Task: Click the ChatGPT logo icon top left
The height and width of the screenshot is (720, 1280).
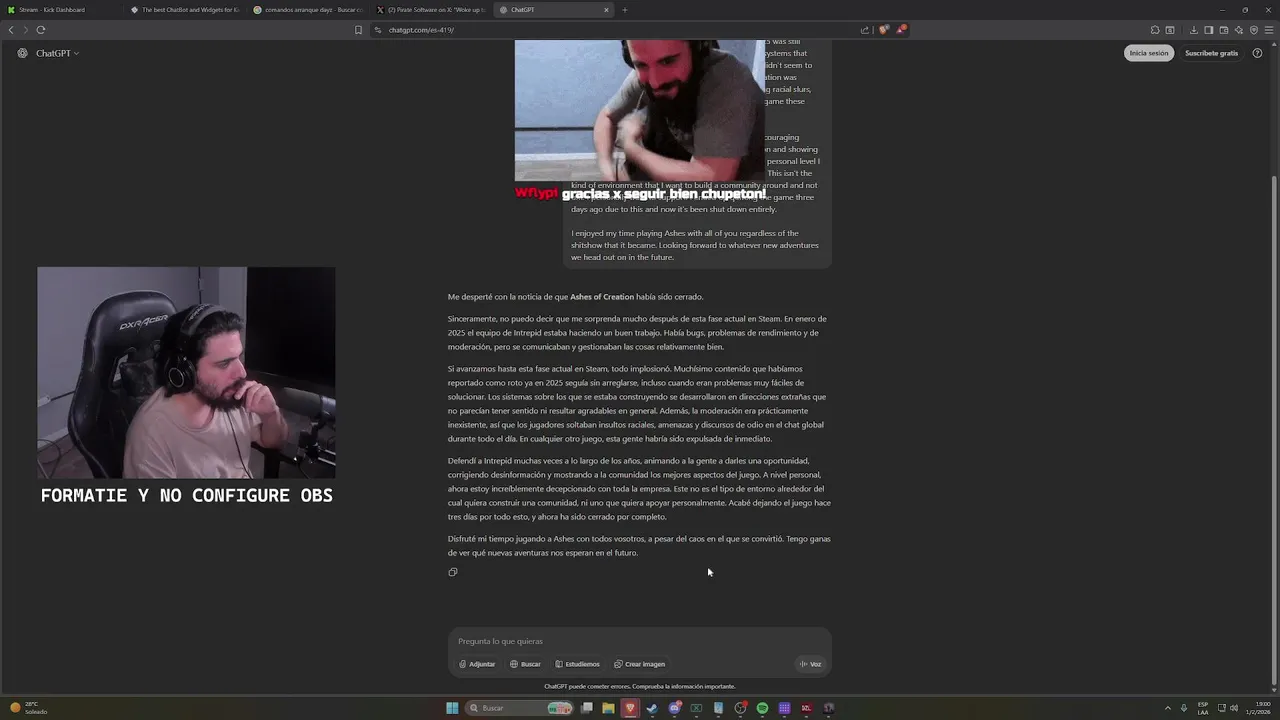Action: pos(22,53)
